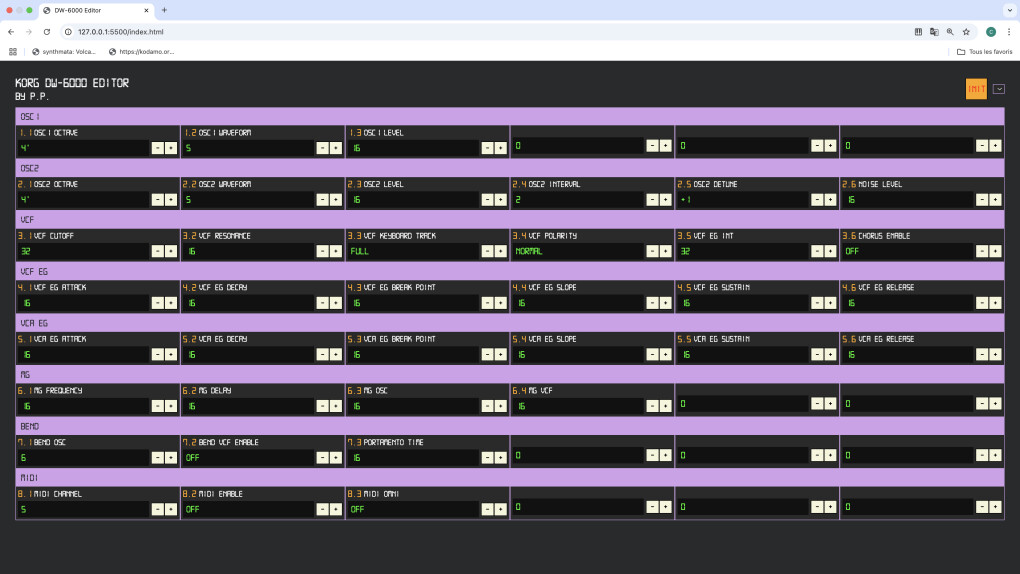Open the Chrome profile avatar
This screenshot has width=1020, height=574.
[x=991, y=32]
